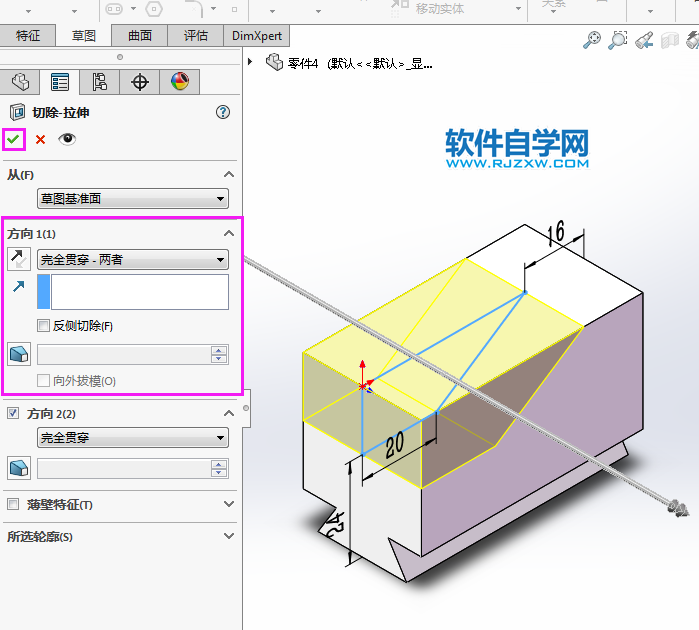
Task: Click the polygon sketch tool icon
Action: (x=154, y=8)
